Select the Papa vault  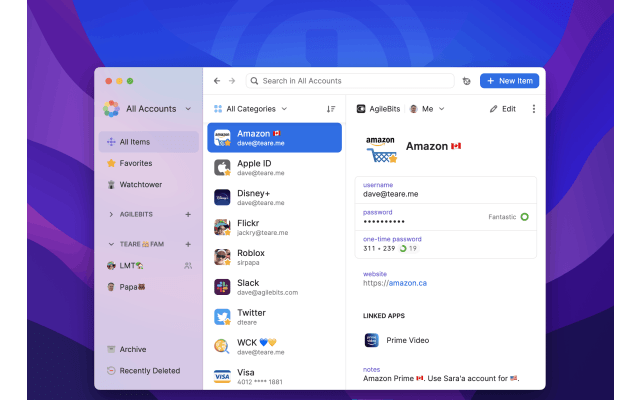click(149, 287)
